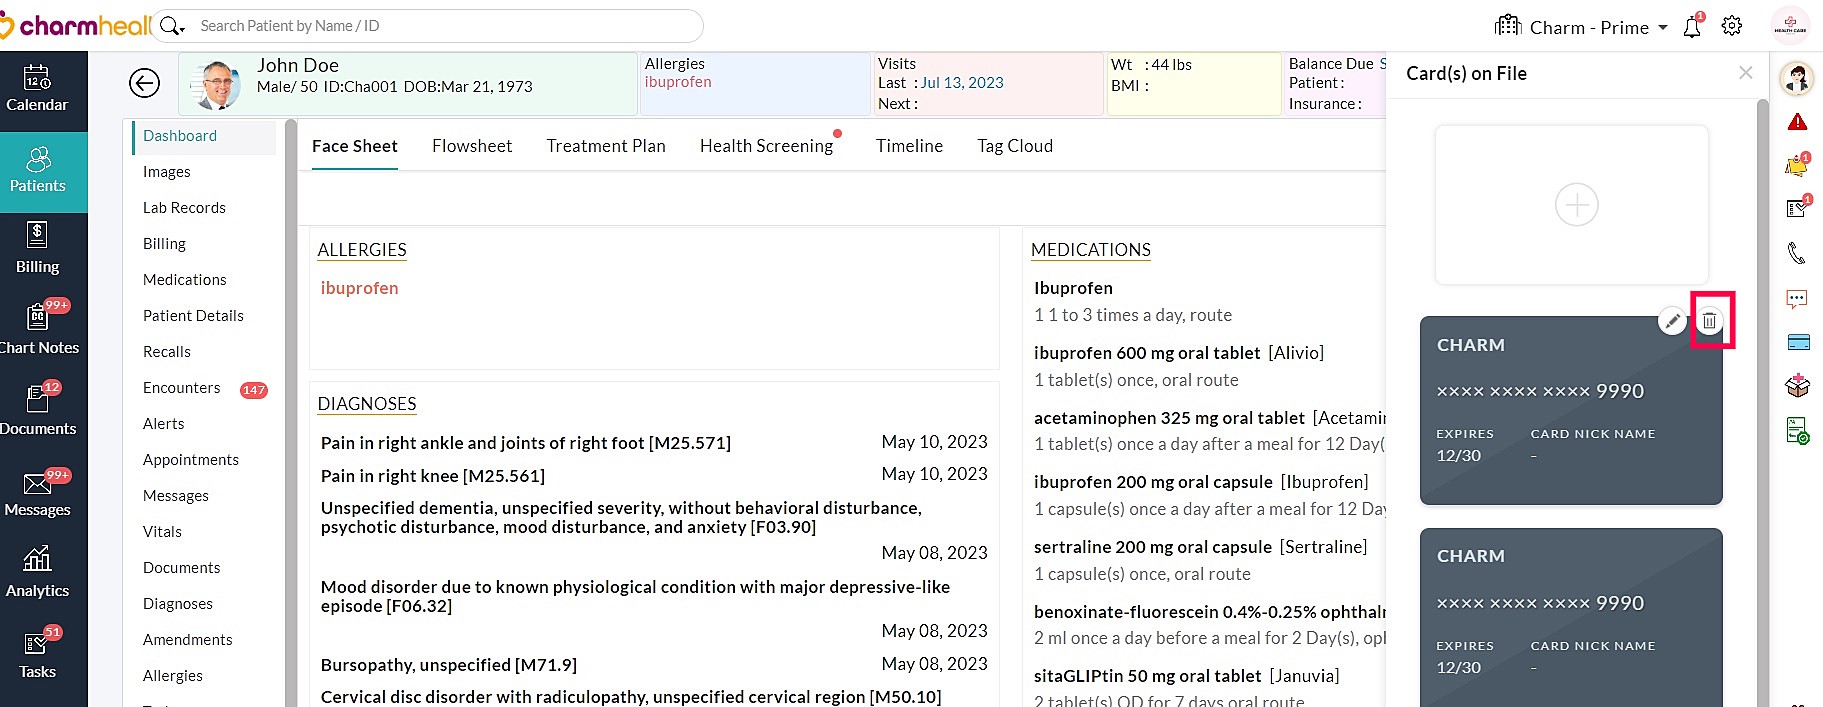Open the phone call icon in right sidebar

point(1797,253)
